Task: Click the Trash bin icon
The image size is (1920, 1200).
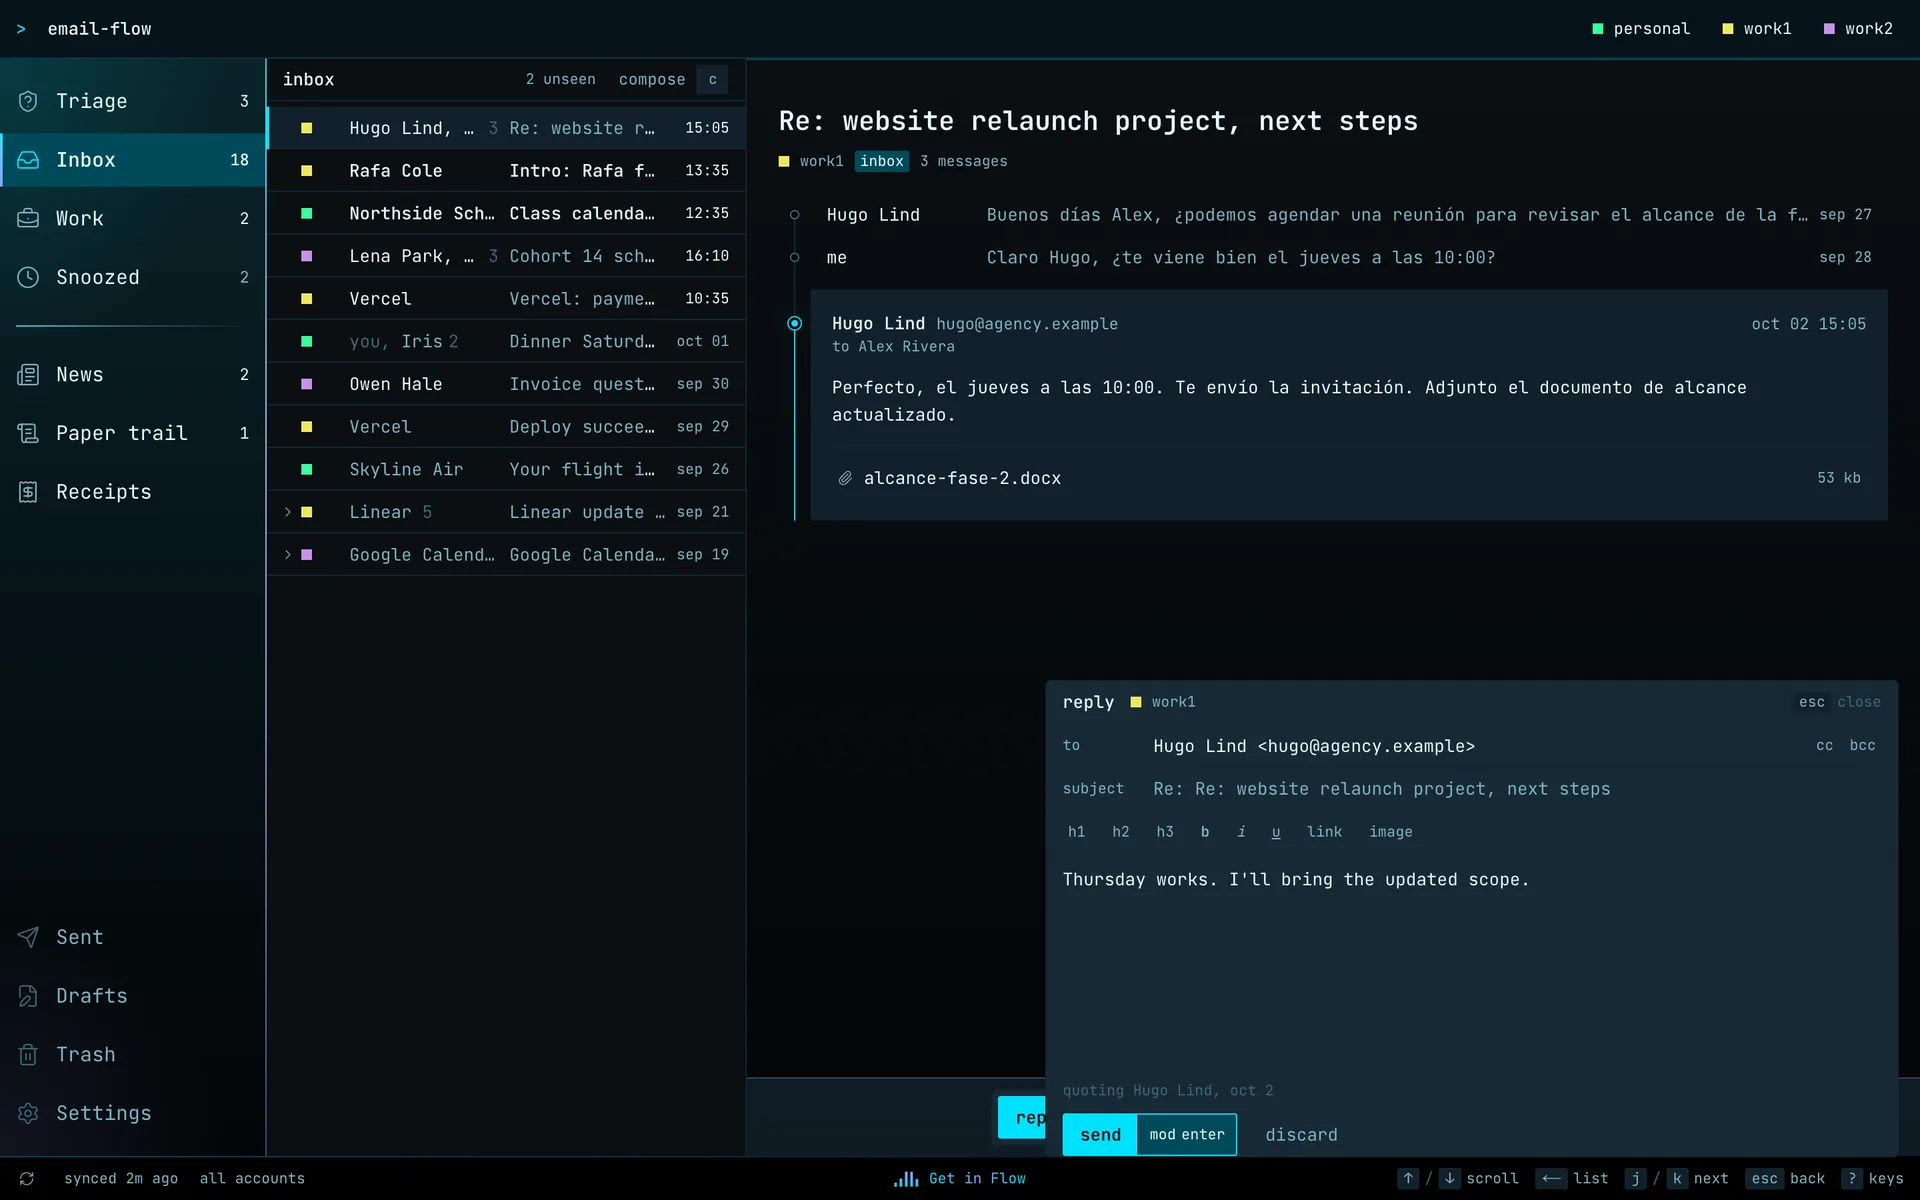Action: (x=28, y=1054)
